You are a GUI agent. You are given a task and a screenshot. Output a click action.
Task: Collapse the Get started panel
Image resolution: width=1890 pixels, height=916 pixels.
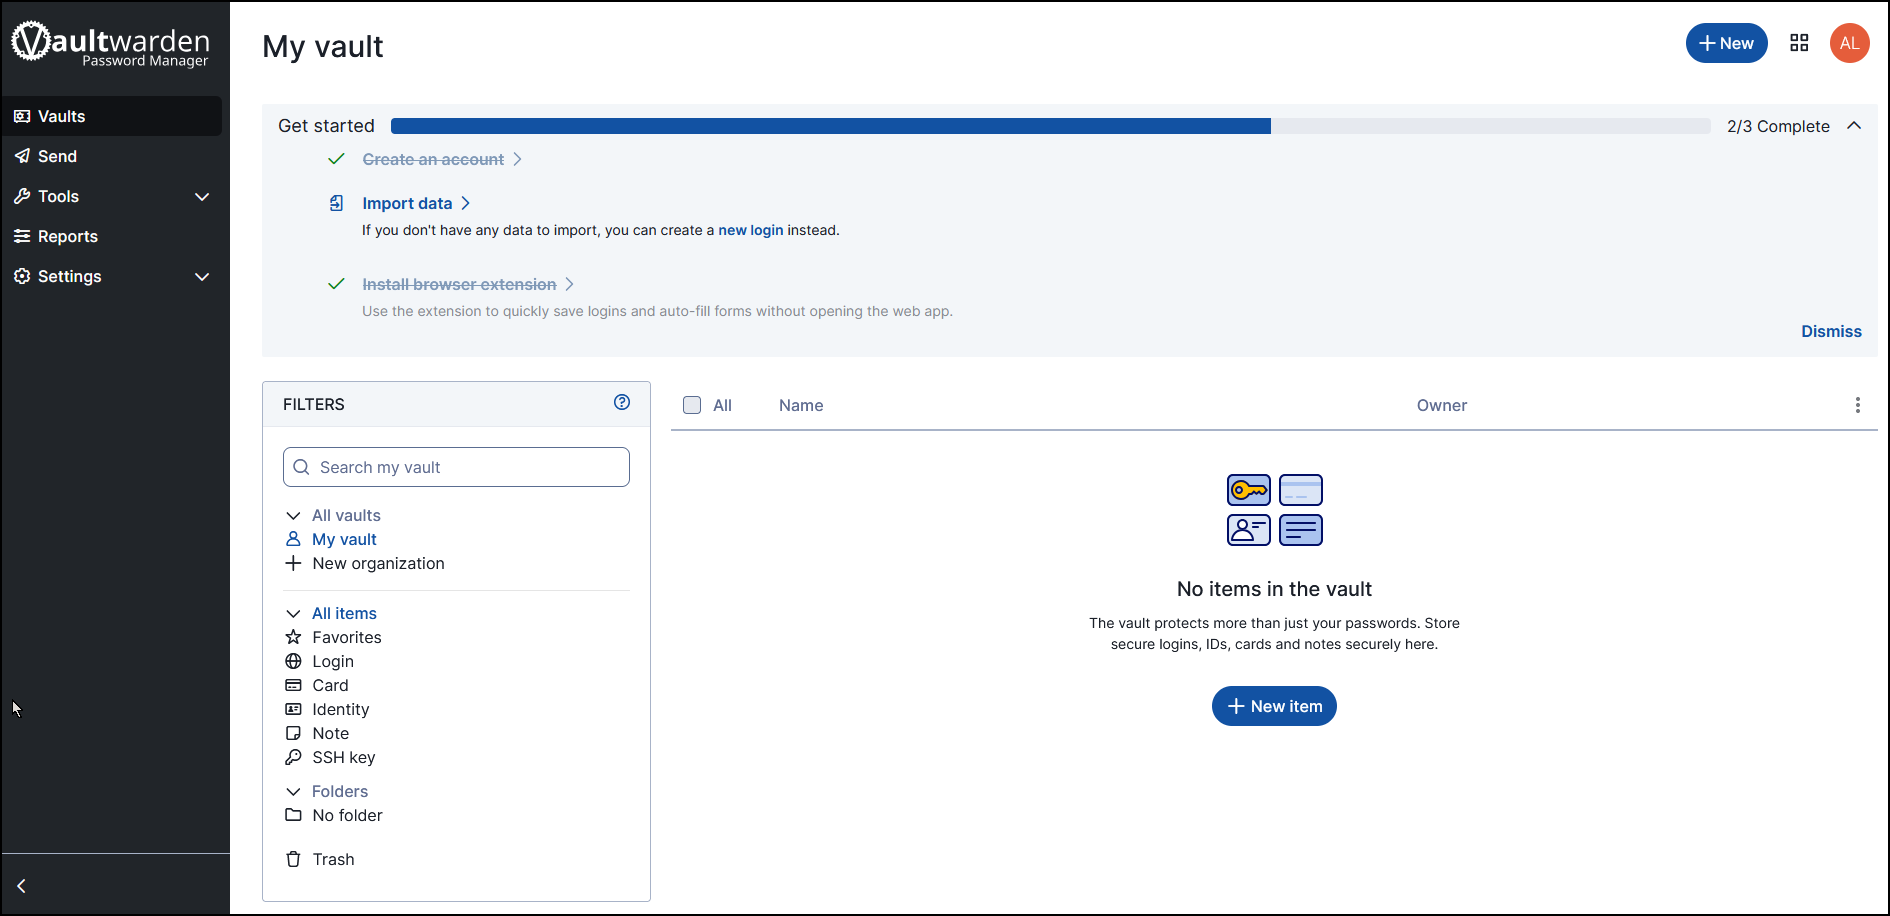pyautogui.click(x=1854, y=126)
